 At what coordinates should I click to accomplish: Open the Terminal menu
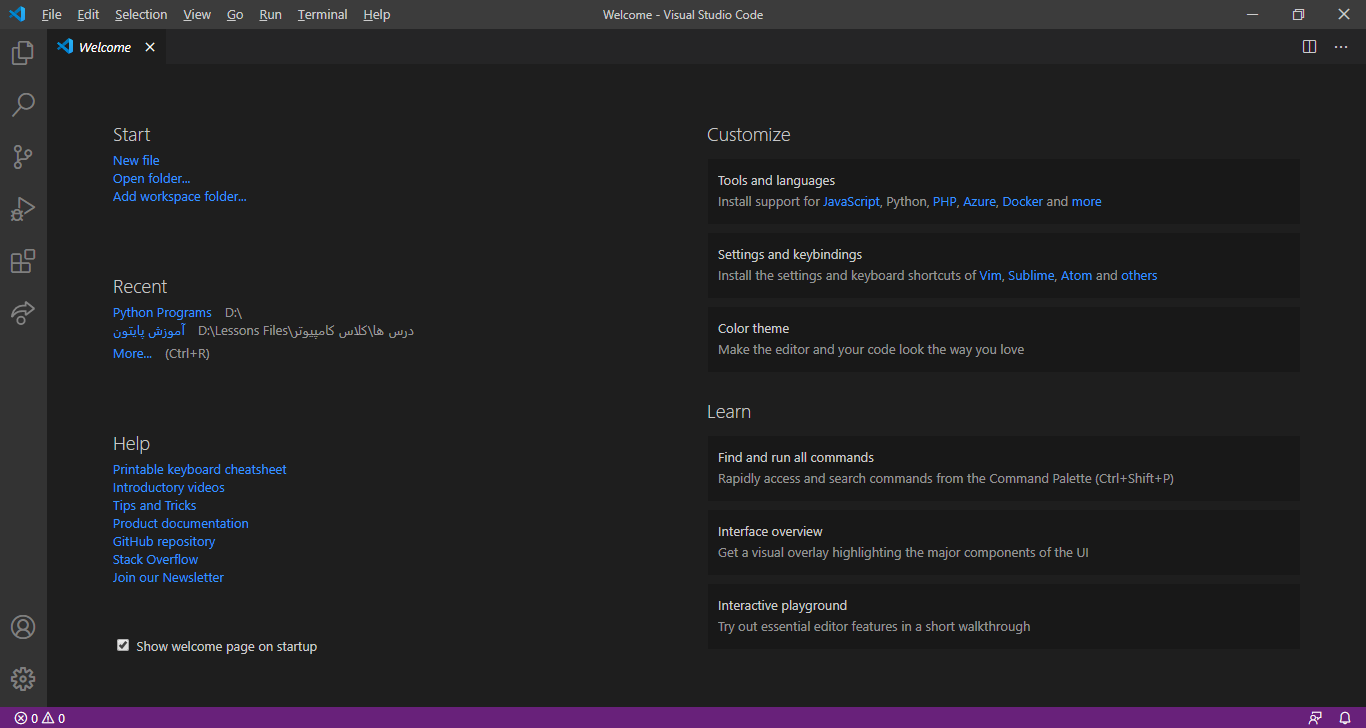[x=322, y=14]
